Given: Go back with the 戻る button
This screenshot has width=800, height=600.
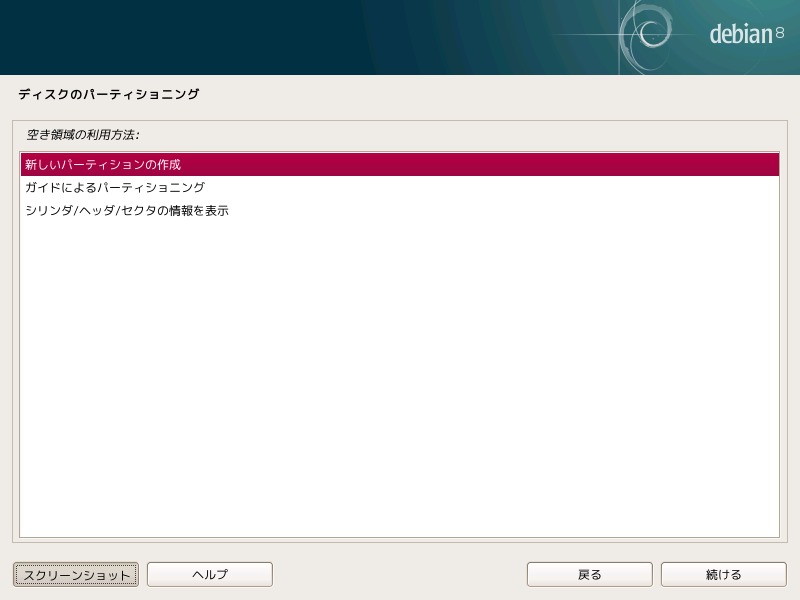Looking at the screenshot, I should 589,574.
